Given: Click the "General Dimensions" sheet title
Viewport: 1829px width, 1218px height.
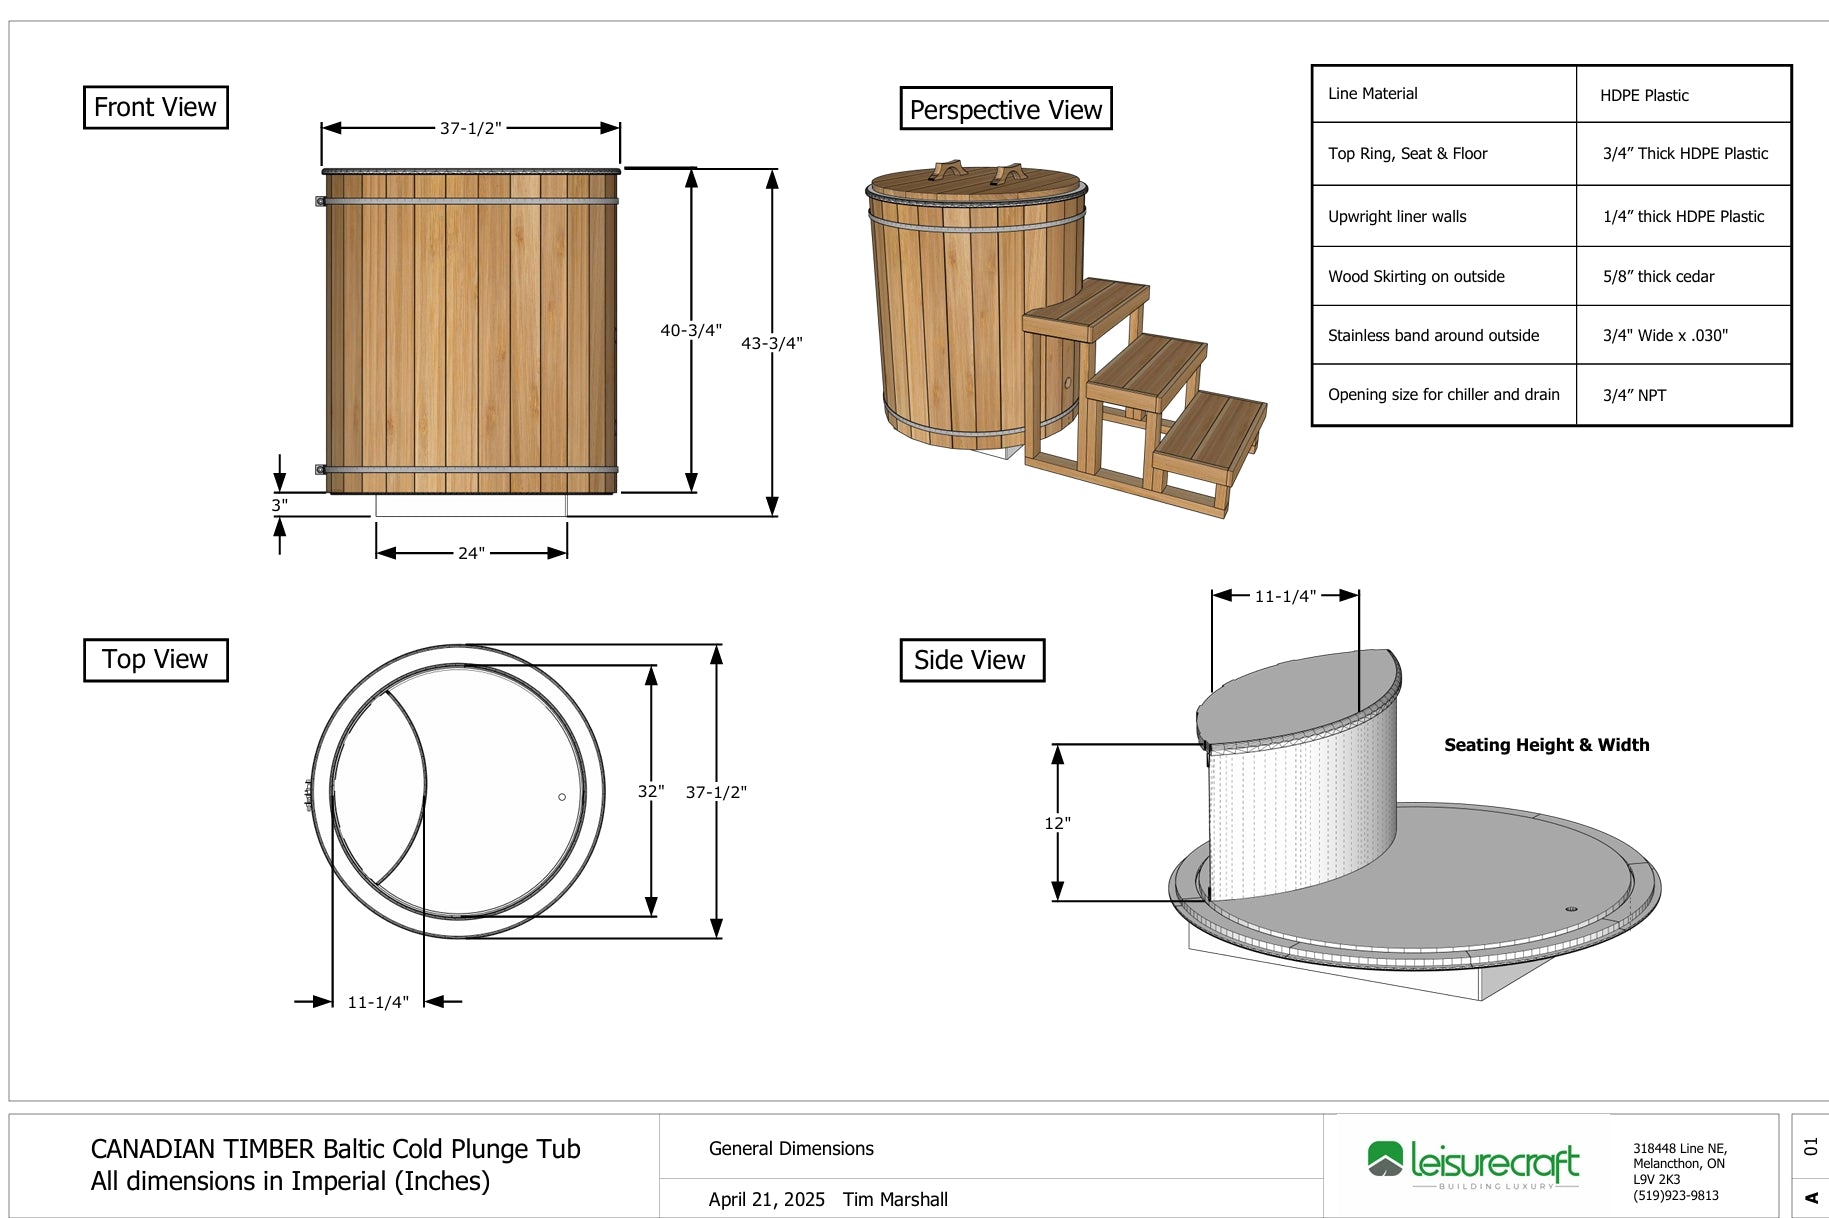Looking at the screenshot, I should (x=791, y=1149).
